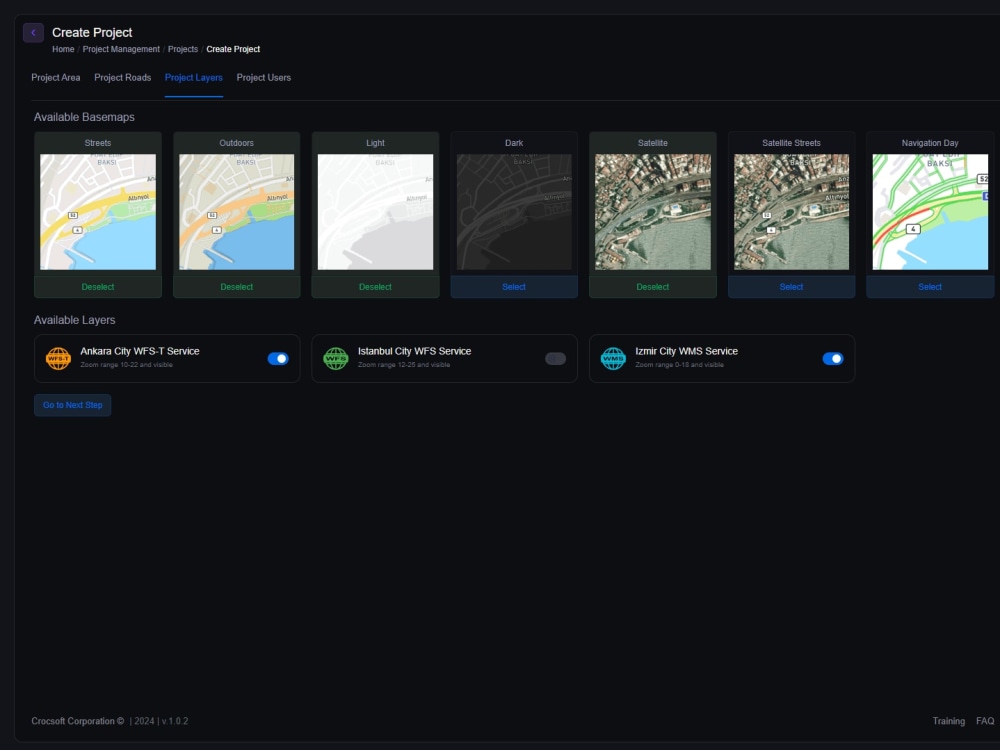Open the Training link in footer
This screenshot has height=750, width=1000.
coord(948,721)
